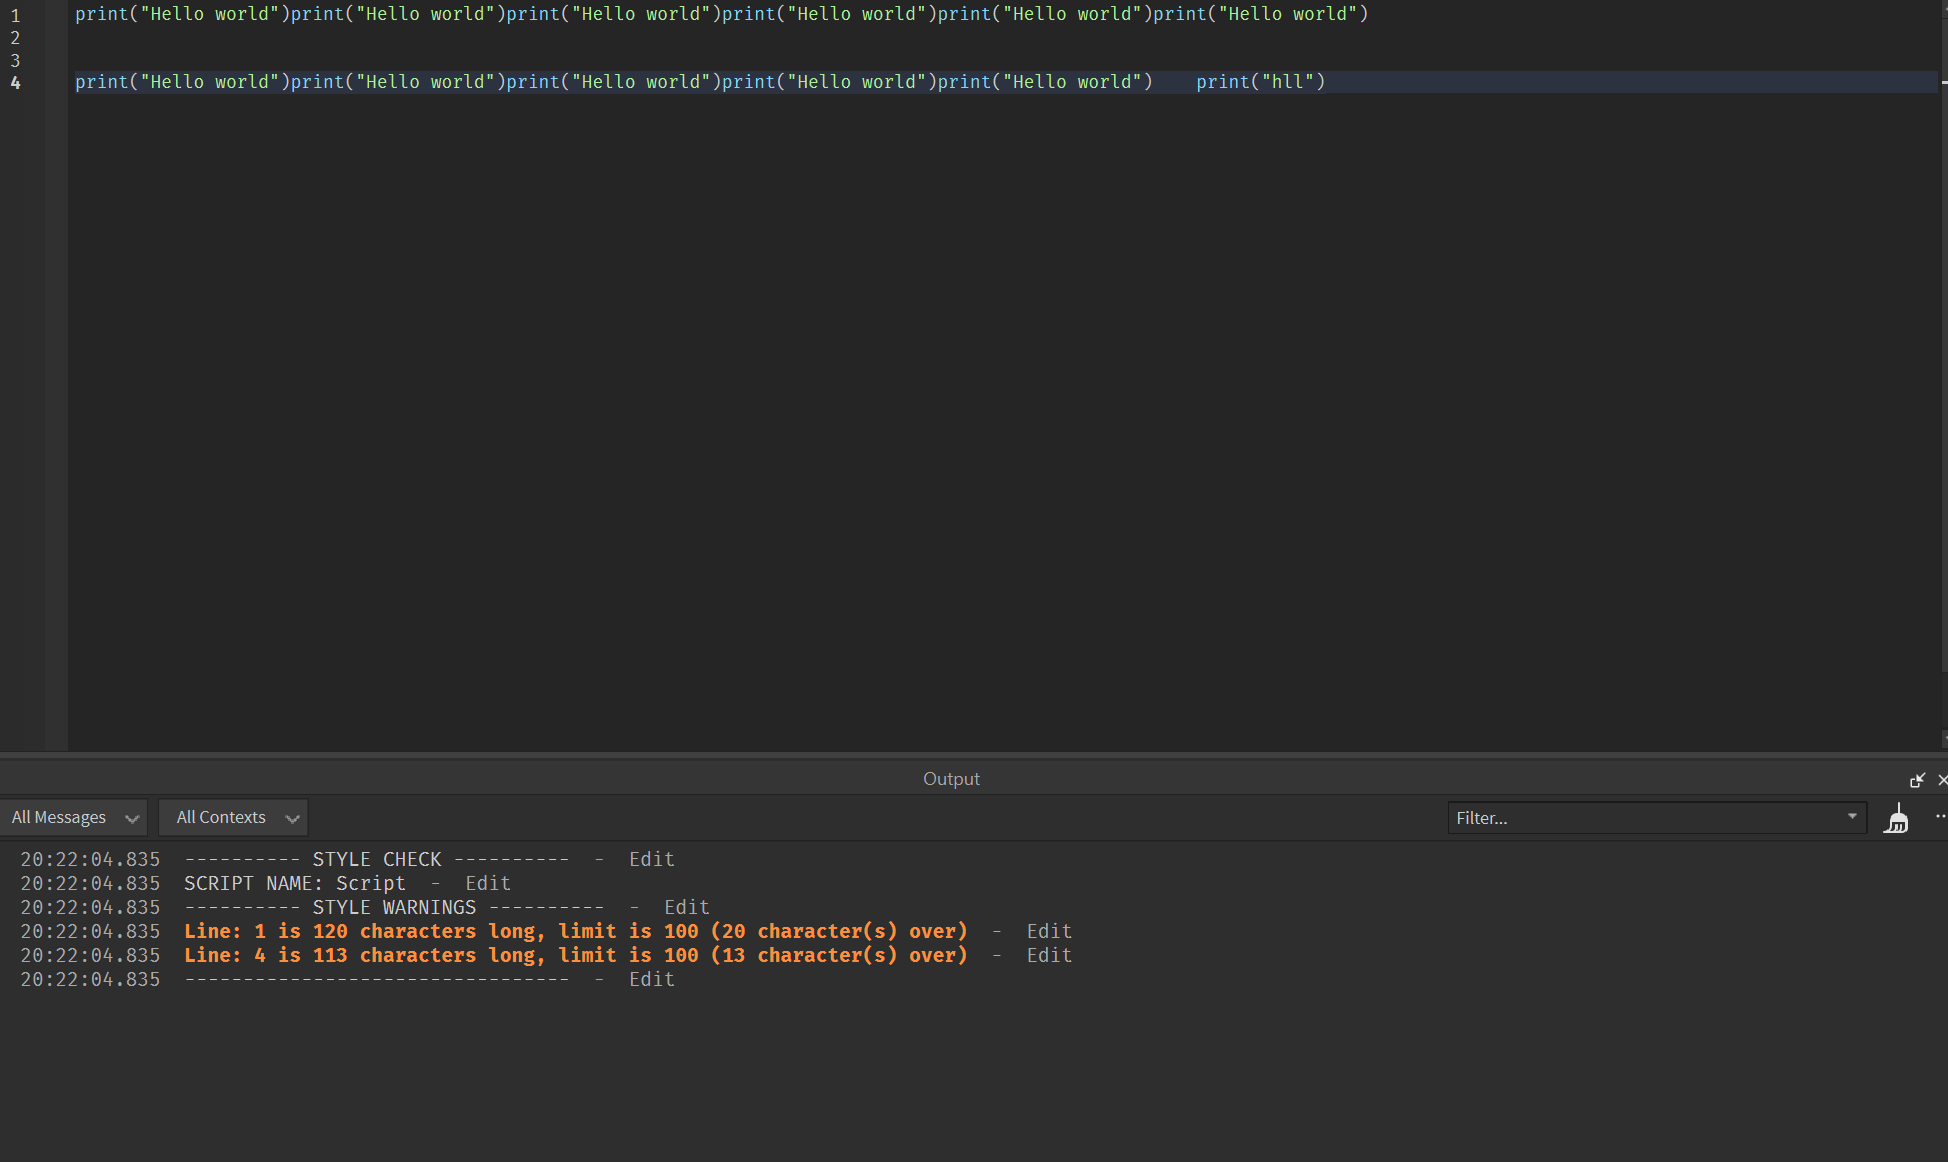Image resolution: width=1948 pixels, height=1162 pixels.
Task: Click the empty line 3 in the editor
Action: pyautogui.click(x=400, y=60)
